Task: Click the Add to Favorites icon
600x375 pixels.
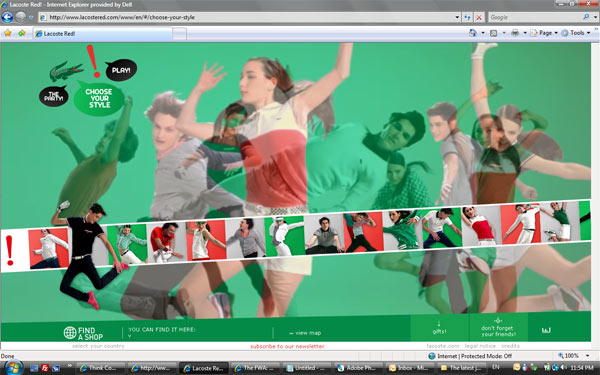Action: (x=22, y=33)
